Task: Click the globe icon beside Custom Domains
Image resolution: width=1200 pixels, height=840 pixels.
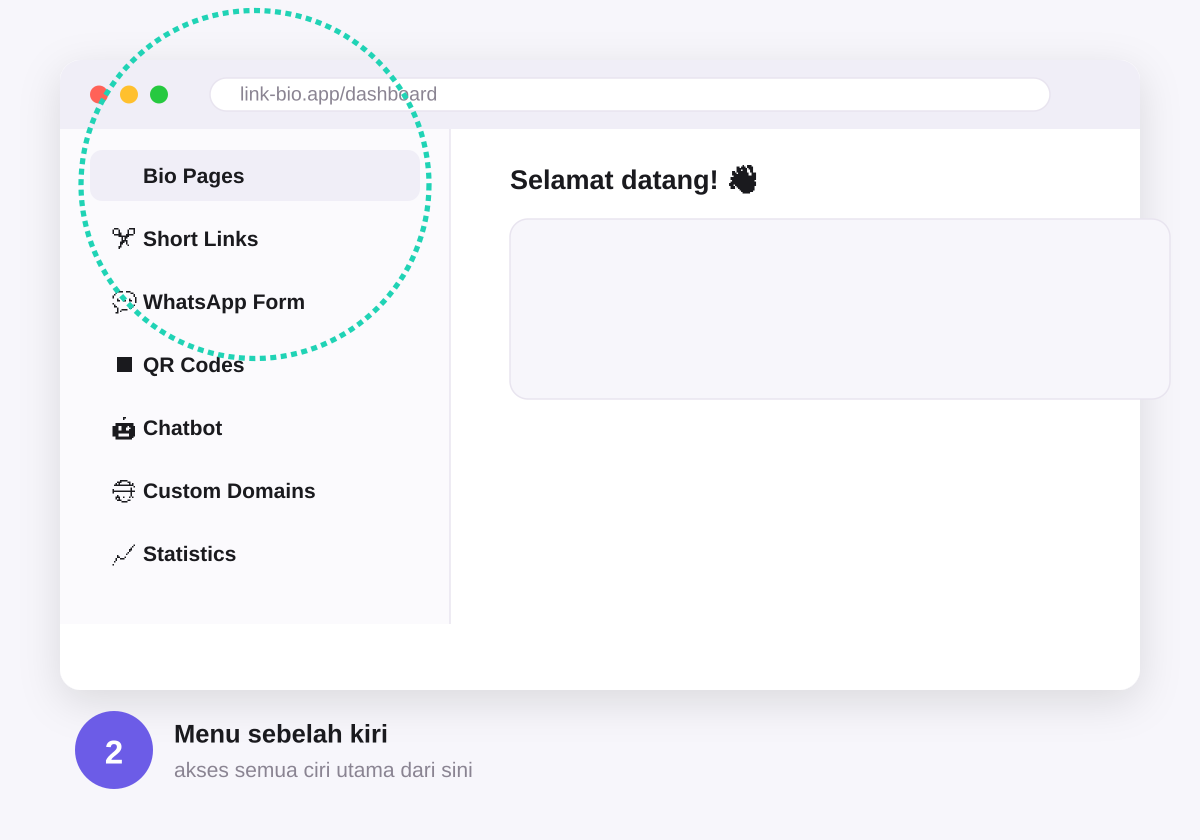Action: [124, 491]
